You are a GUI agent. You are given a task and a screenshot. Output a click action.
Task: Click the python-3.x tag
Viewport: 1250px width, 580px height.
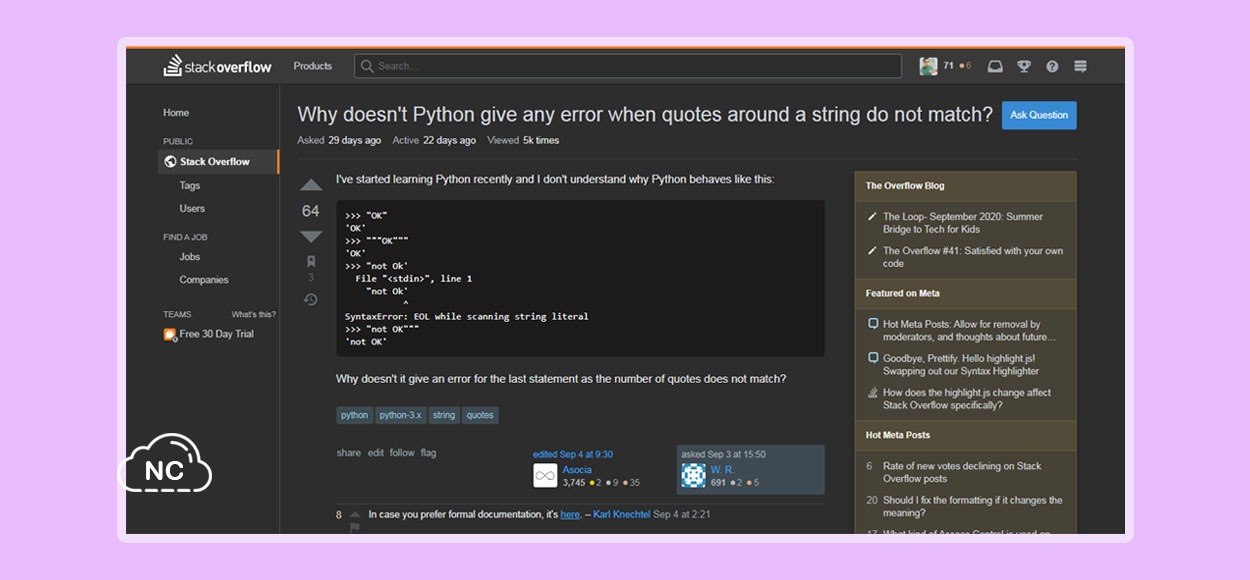coord(401,415)
